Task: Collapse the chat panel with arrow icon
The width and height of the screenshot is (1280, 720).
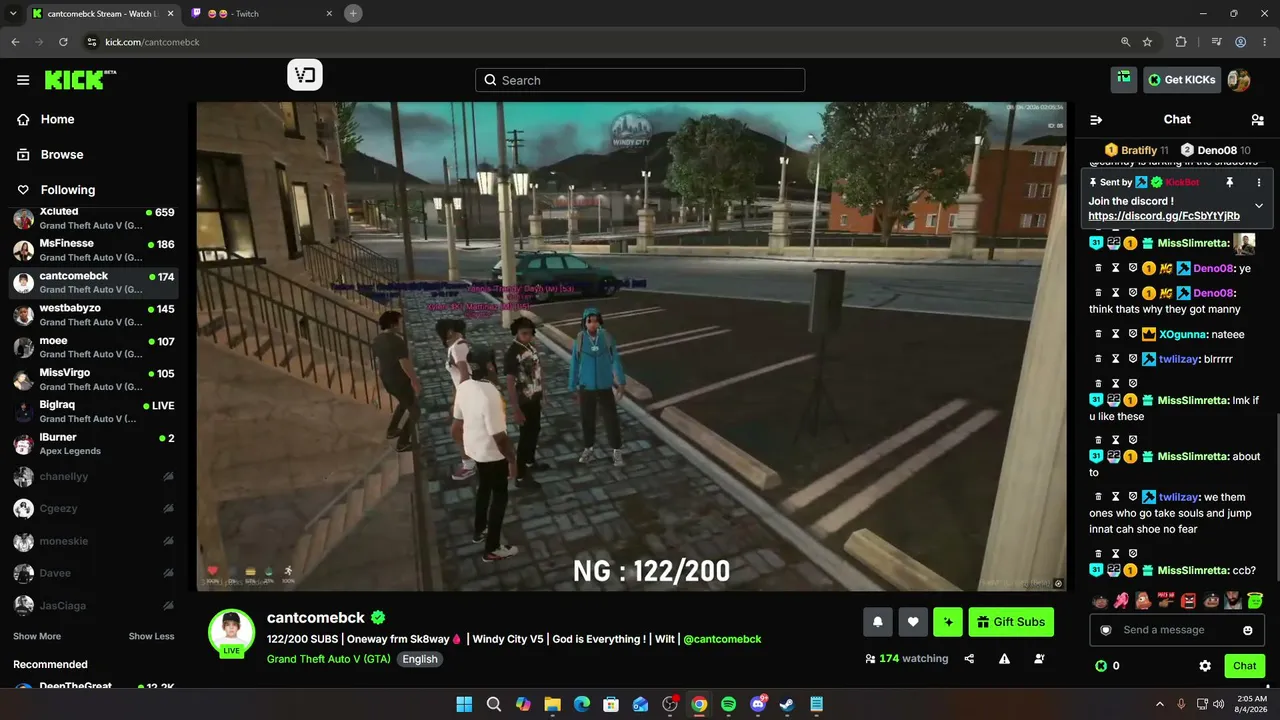Action: (1096, 120)
